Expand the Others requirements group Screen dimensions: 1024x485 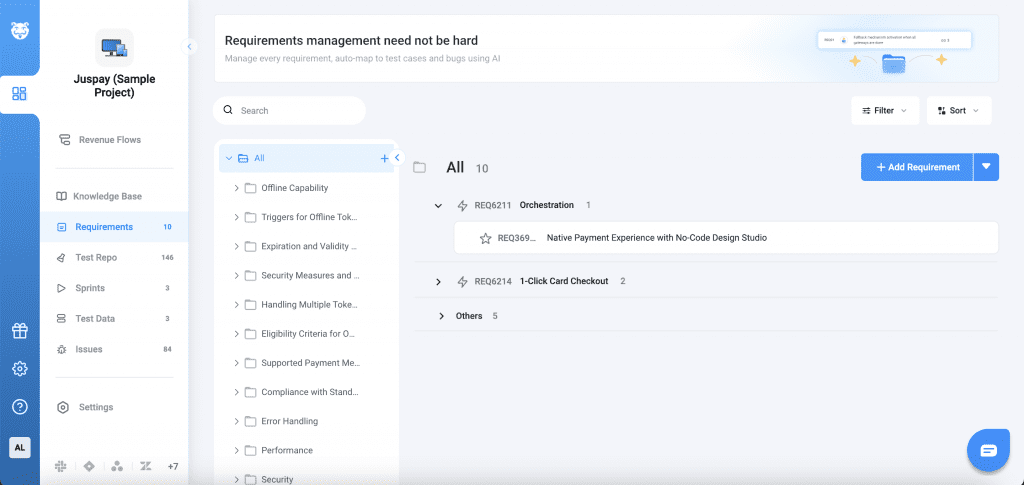coord(441,316)
